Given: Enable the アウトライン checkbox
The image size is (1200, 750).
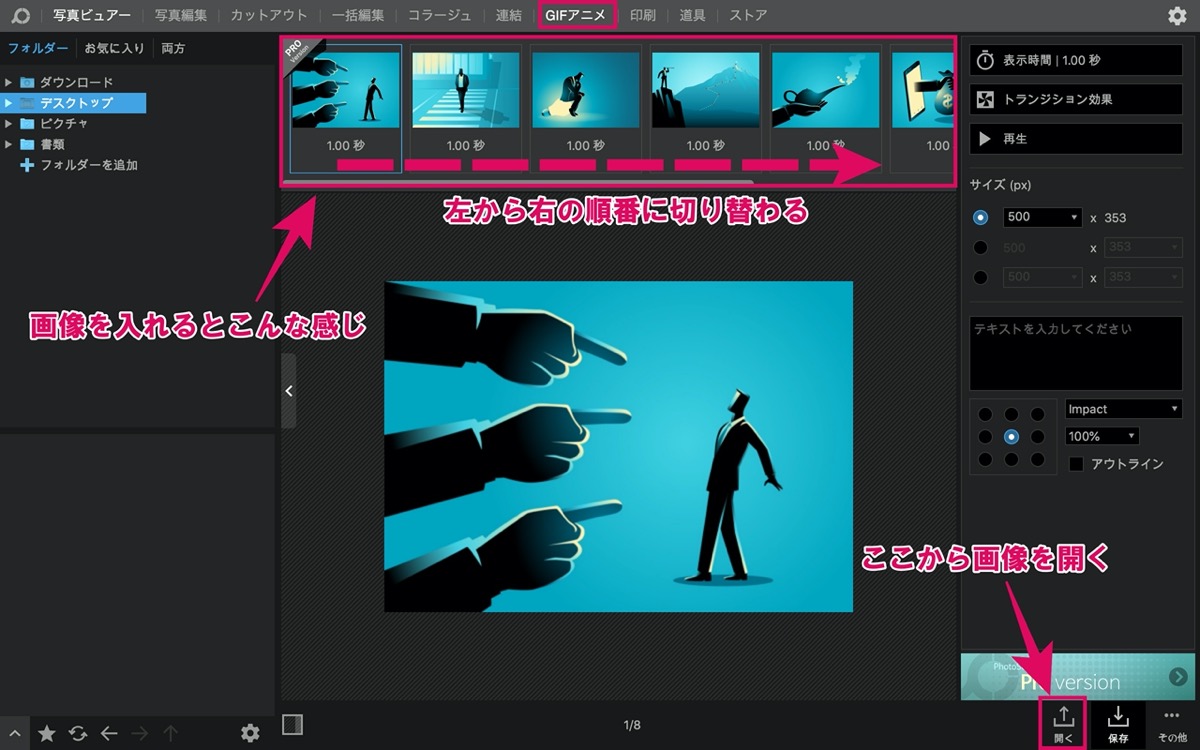Looking at the screenshot, I should point(1076,464).
